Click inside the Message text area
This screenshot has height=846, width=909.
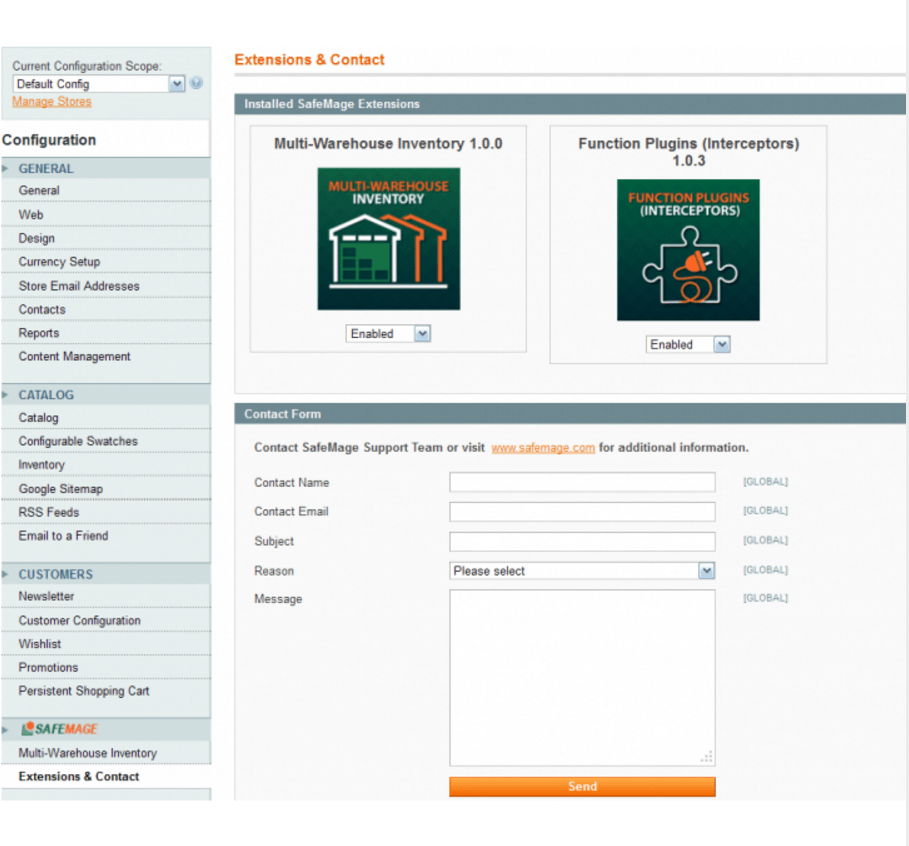(582, 678)
